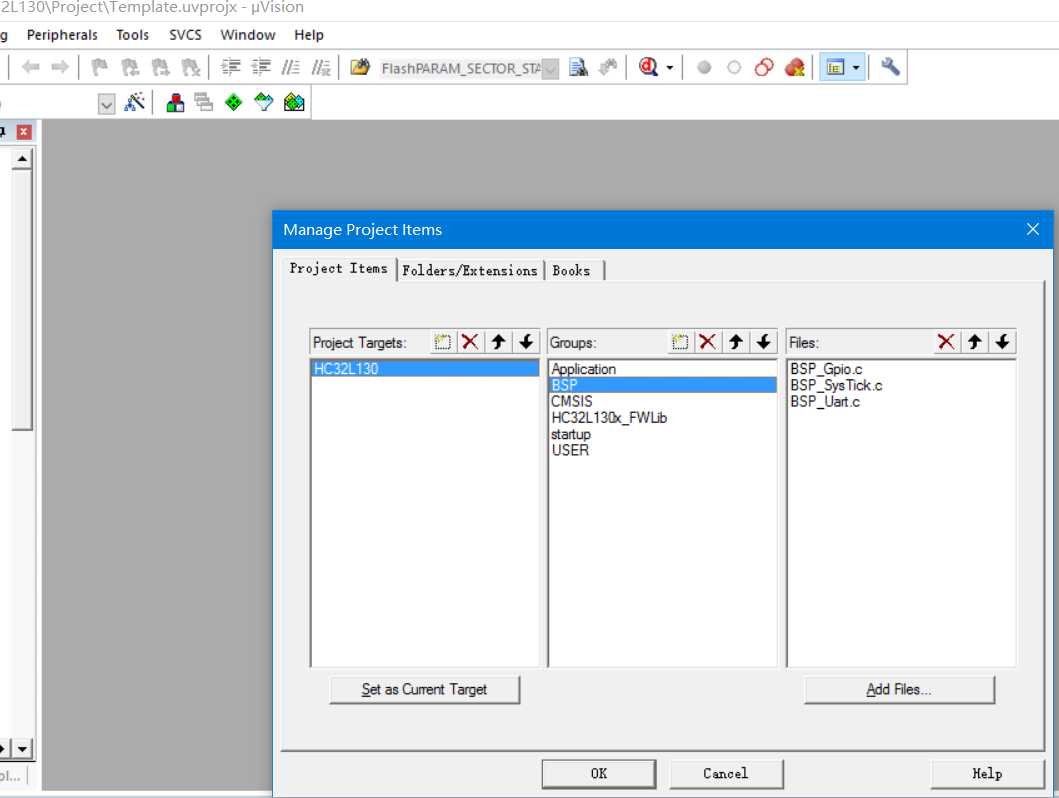Image resolution: width=1059 pixels, height=798 pixels.
Task: Enable or disable breakpoint with hollow circle icon
Action: pos(734,68)
